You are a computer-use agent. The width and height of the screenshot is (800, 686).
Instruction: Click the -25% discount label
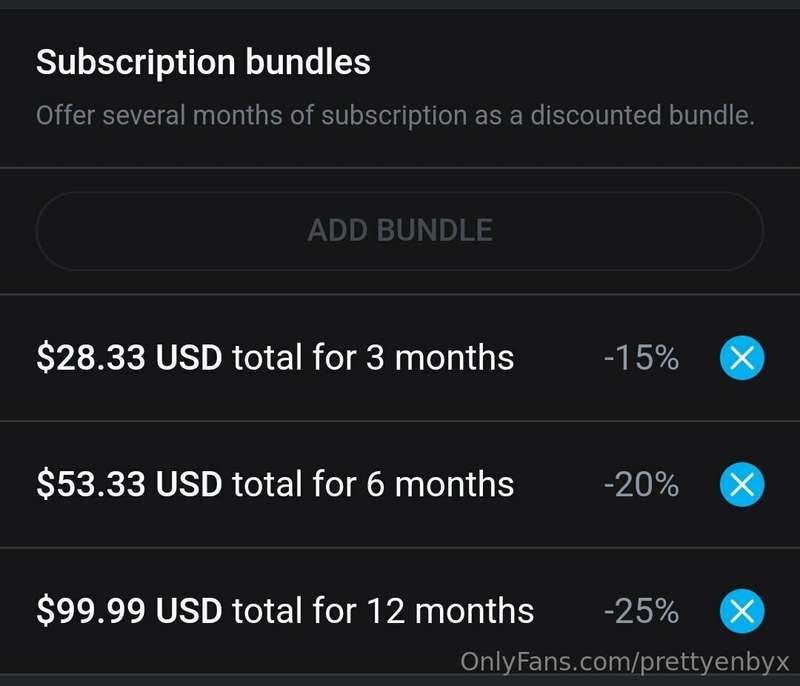tap(641, 610)
